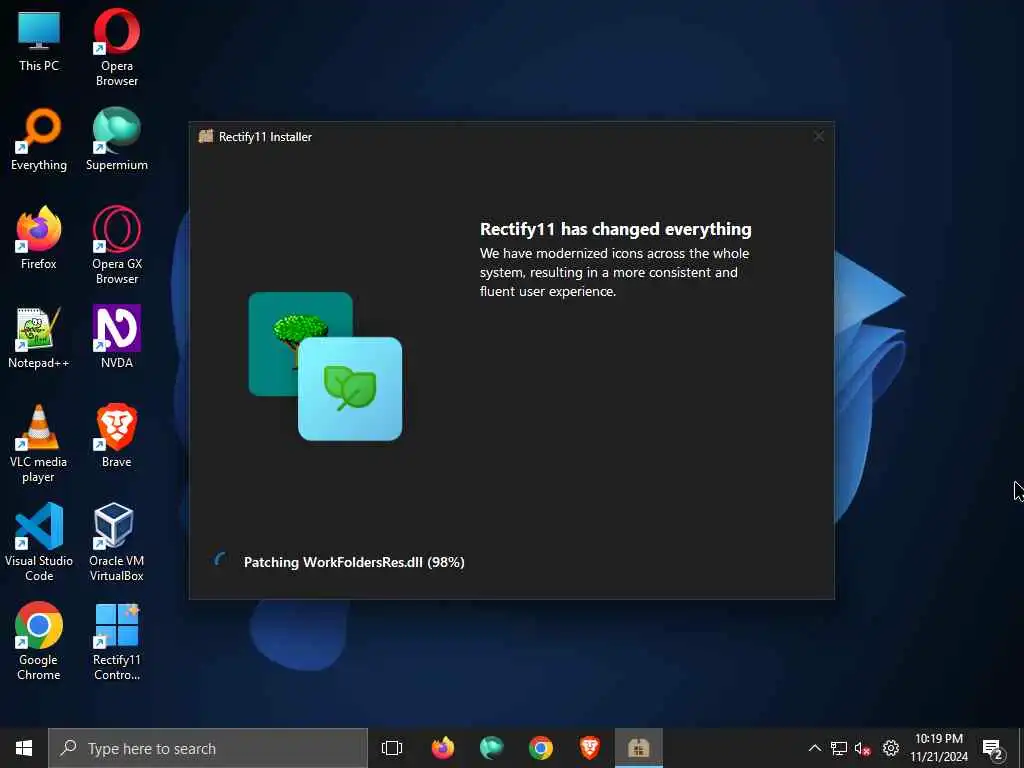Switch to Firefox on taskbar
Image resolution: width=1024 pixels, height=768 pixels.
[x=443, y=748]
